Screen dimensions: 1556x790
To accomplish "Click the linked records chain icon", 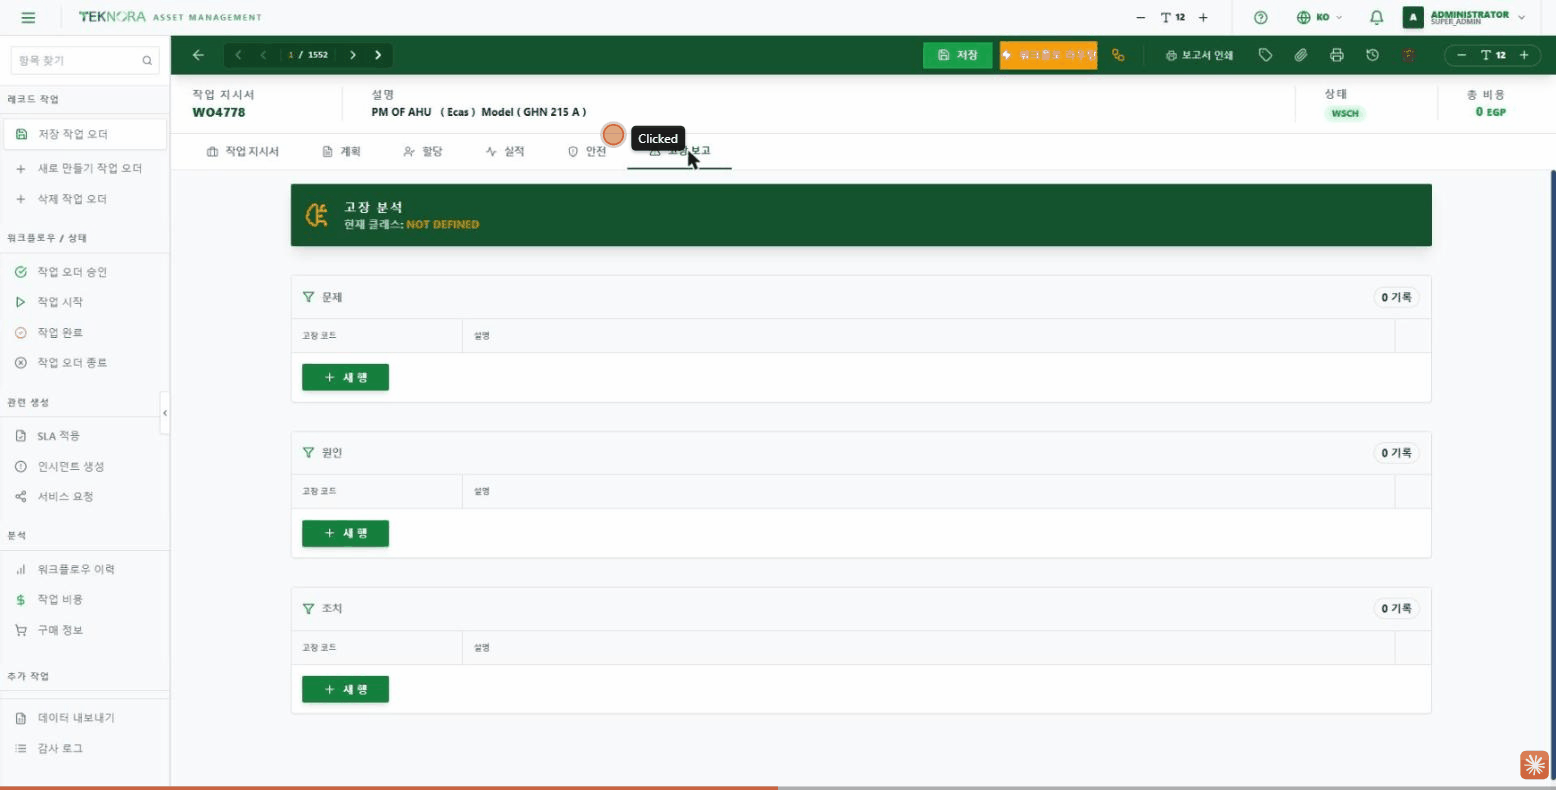I will coord(1118,55).
